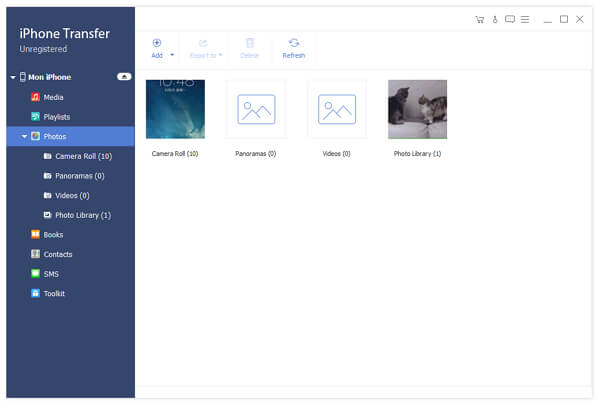The height and width of the screenshot is (406, 600).
Task: Click the Photo Library icon in sidebar
Action: 47,215
